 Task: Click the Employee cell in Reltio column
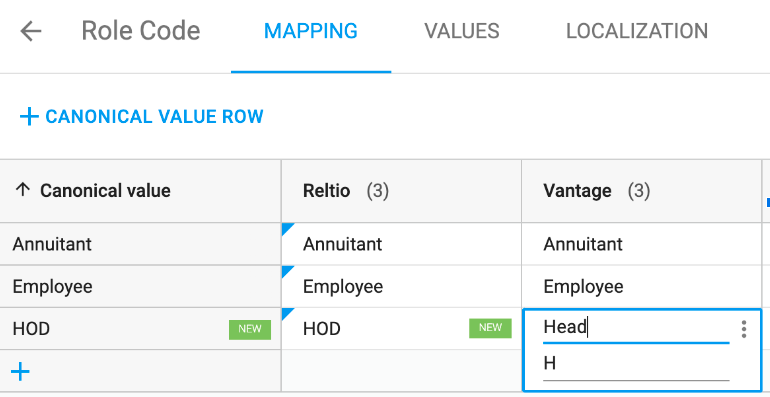pyautogui.click(x=401, y=286)
